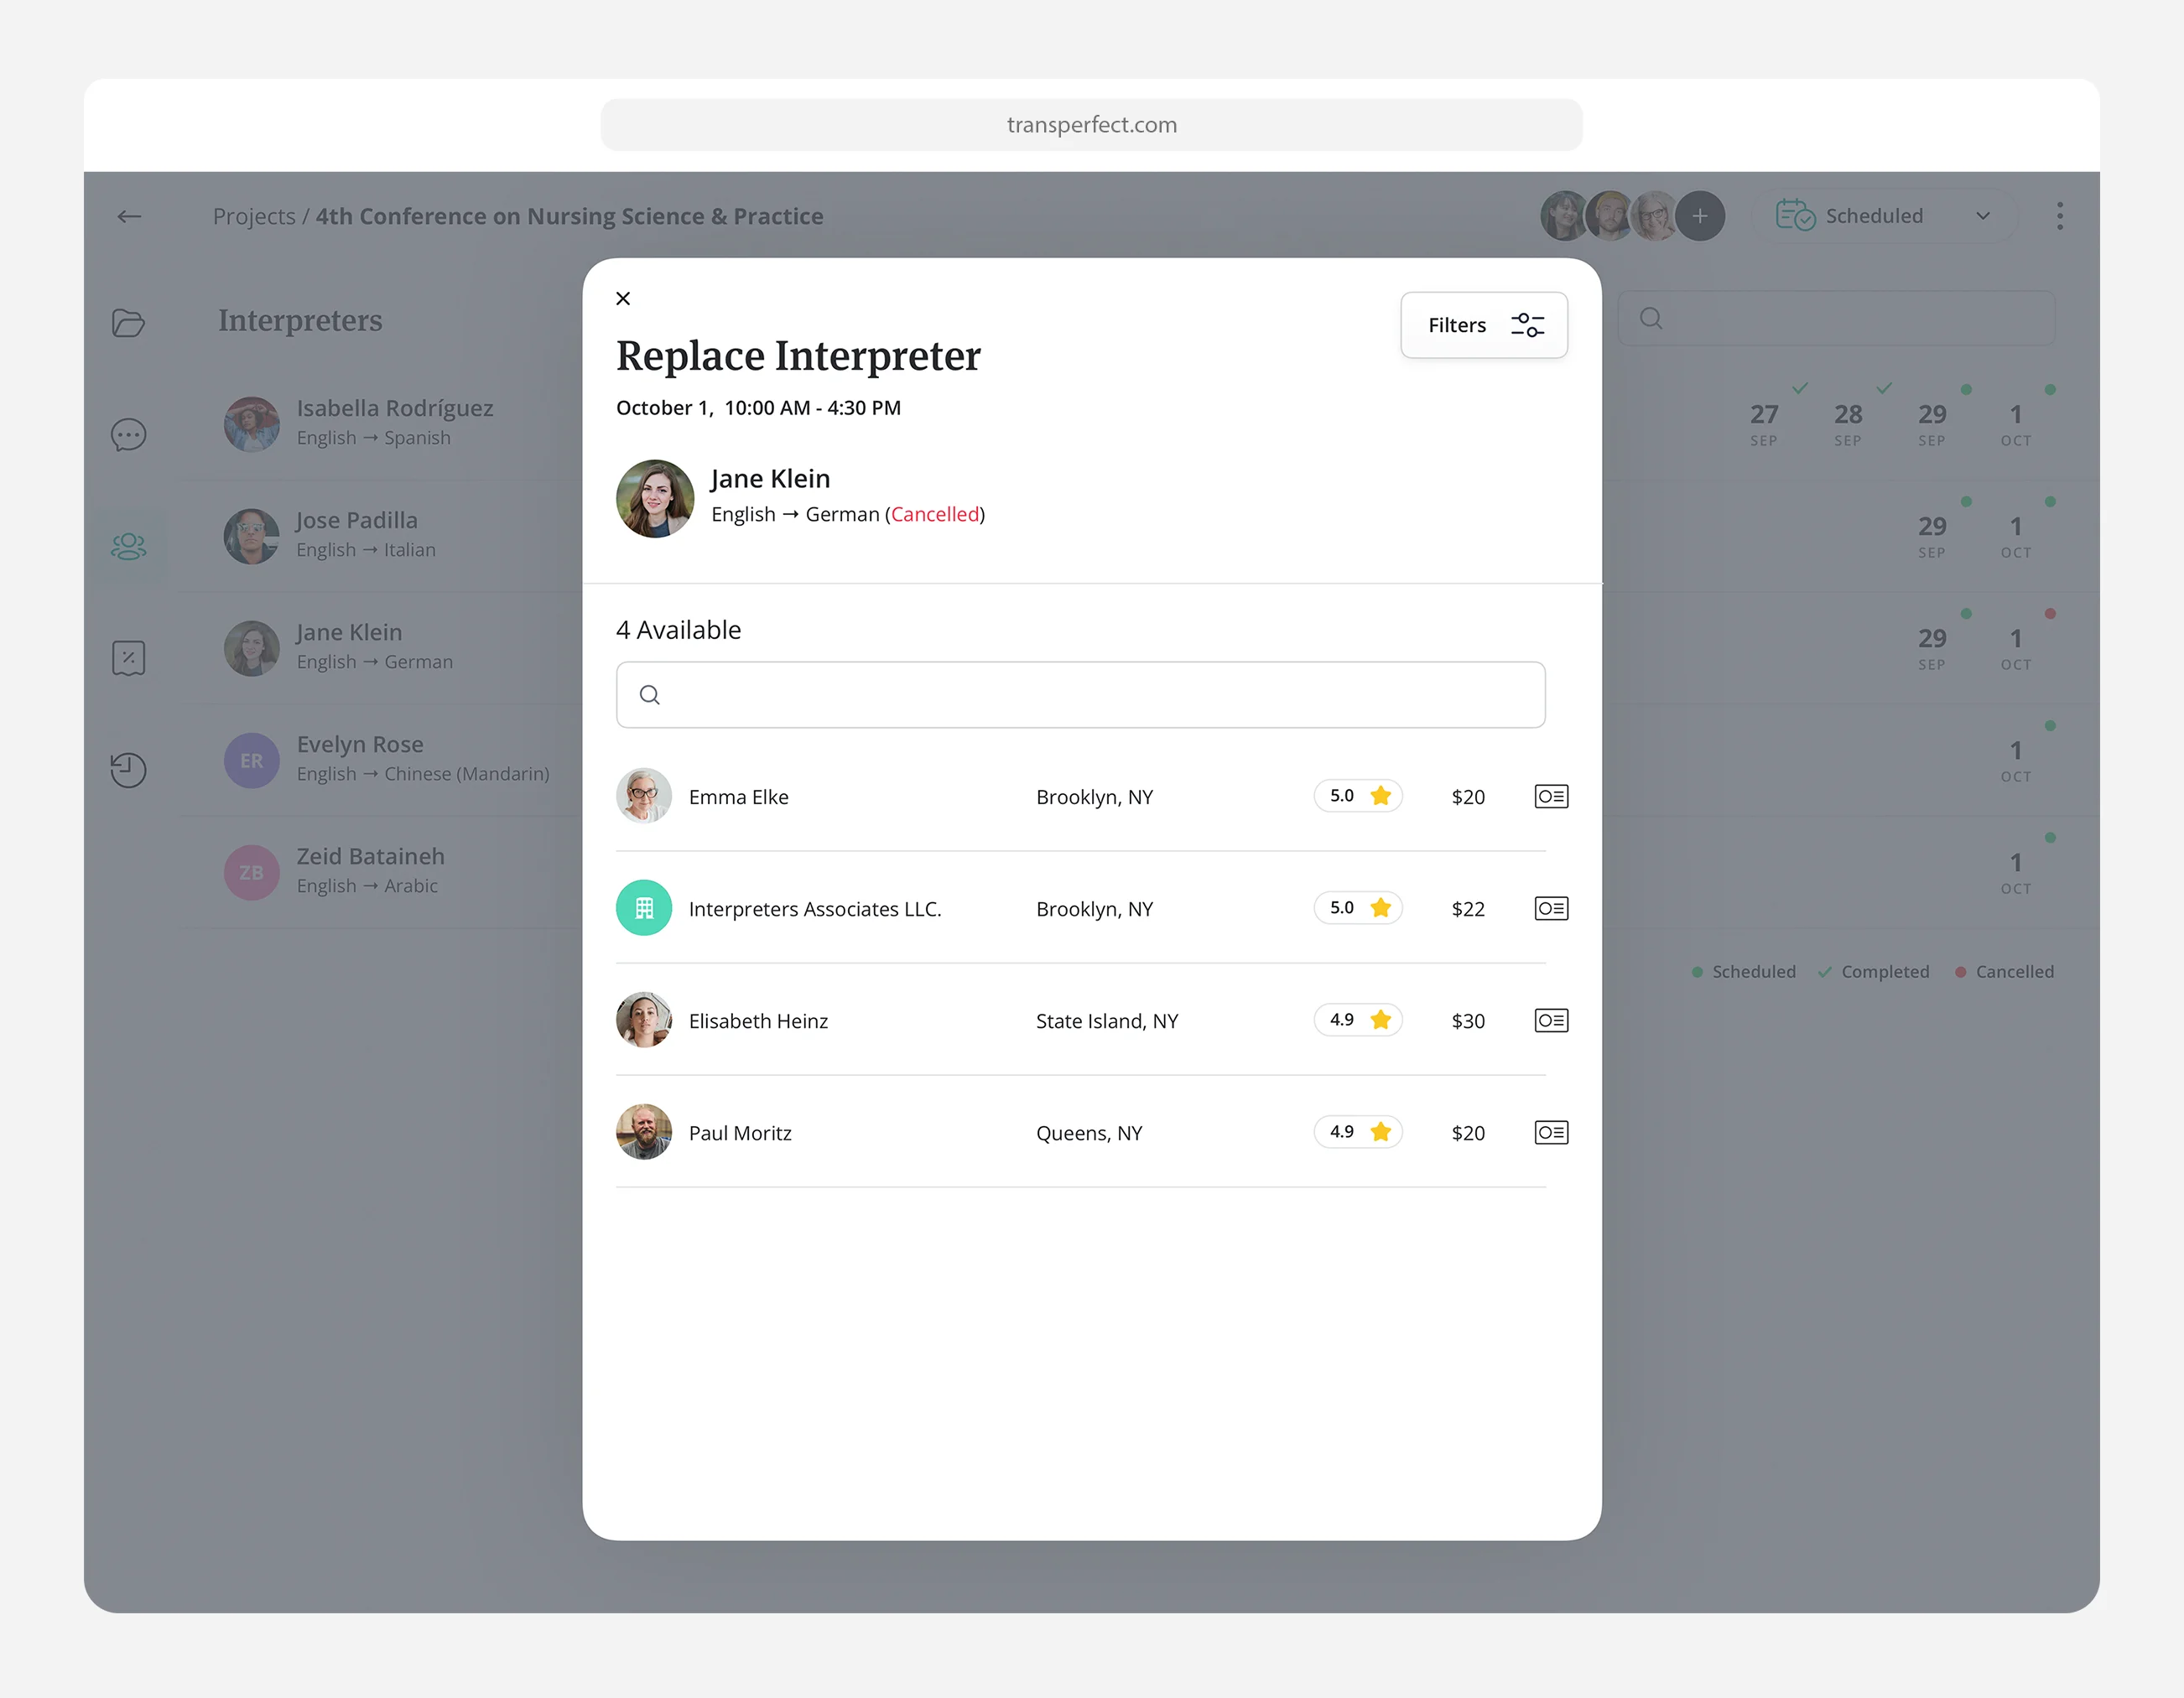Open the three-dot more options menu

[2059, 216]
